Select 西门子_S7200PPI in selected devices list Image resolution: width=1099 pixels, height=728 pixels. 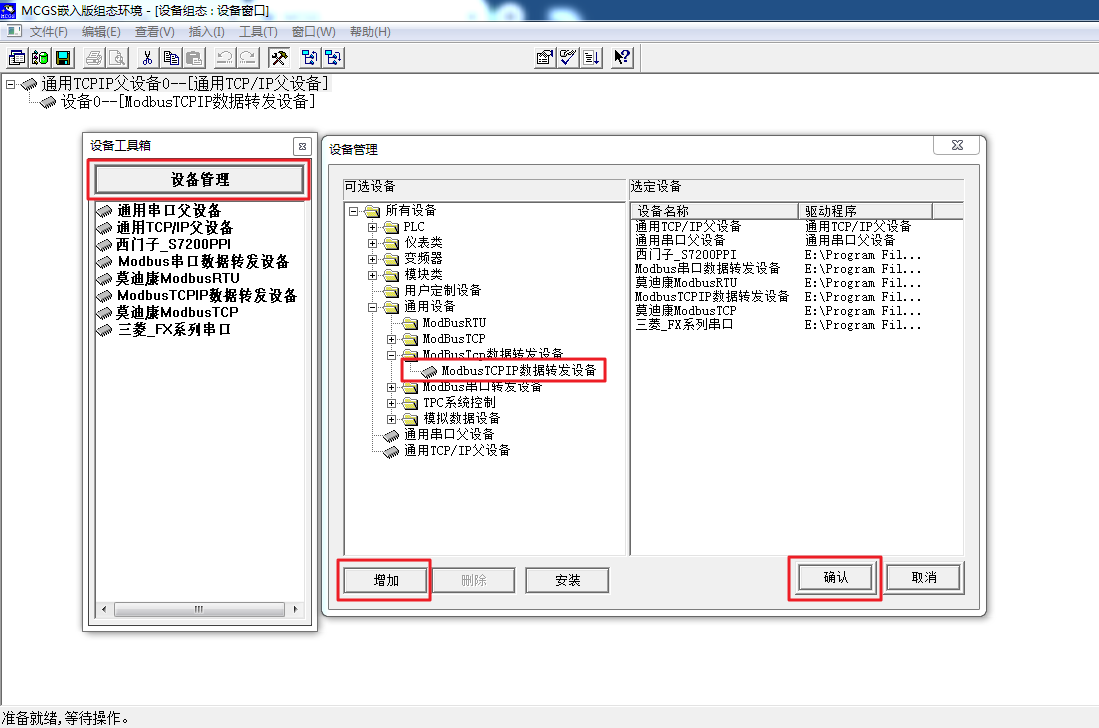(685, 255)
